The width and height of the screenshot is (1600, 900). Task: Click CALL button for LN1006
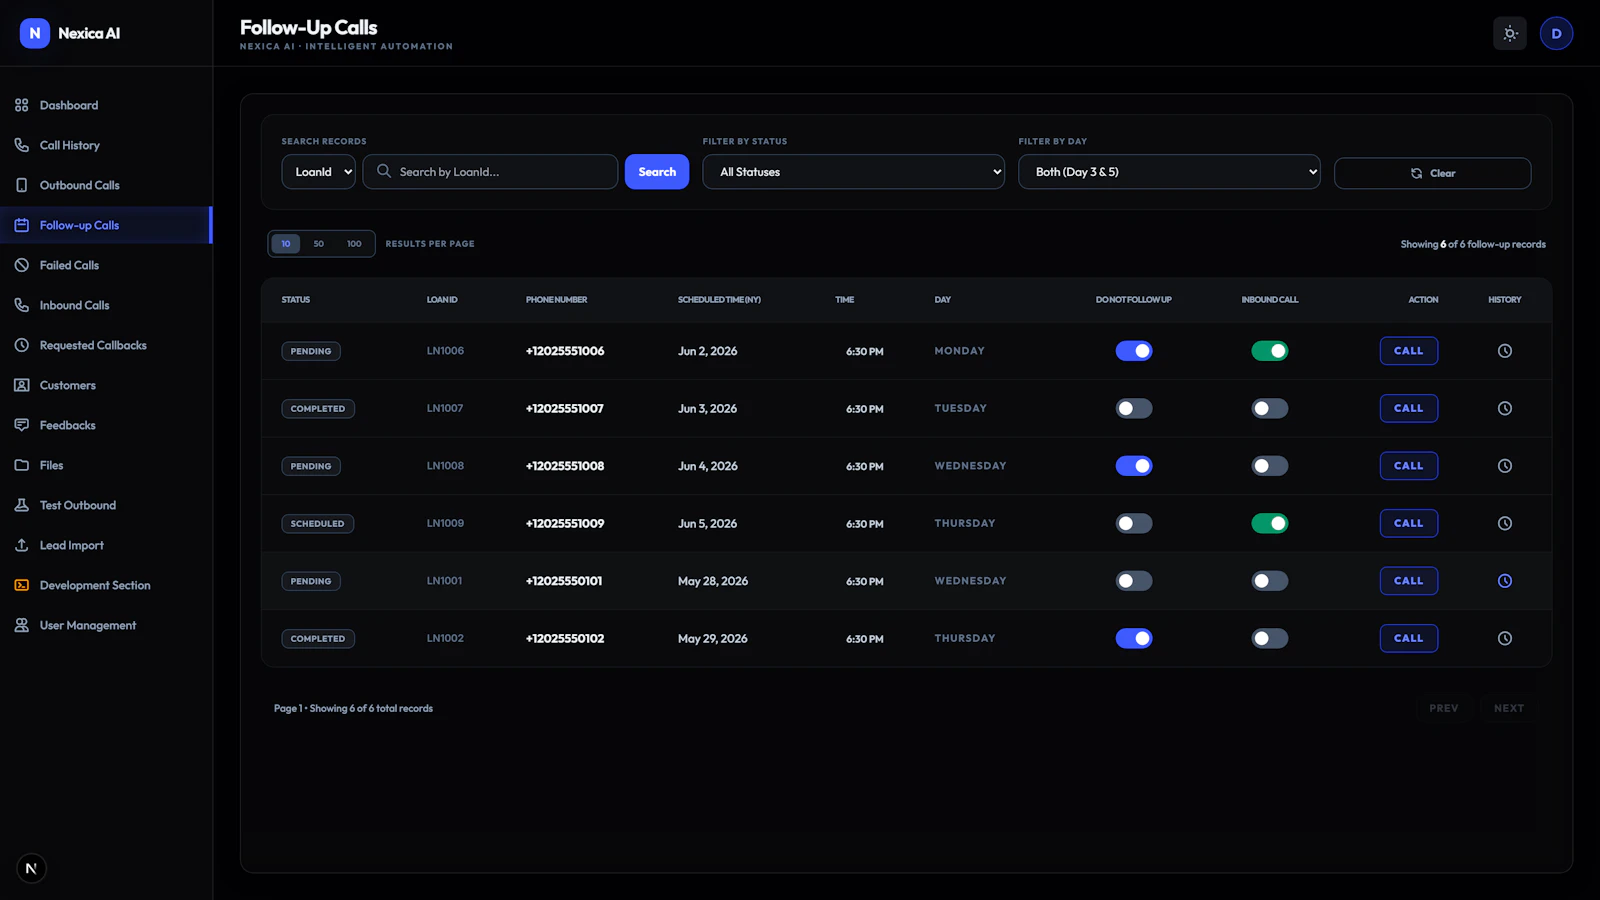click(x=1408, y=351)
